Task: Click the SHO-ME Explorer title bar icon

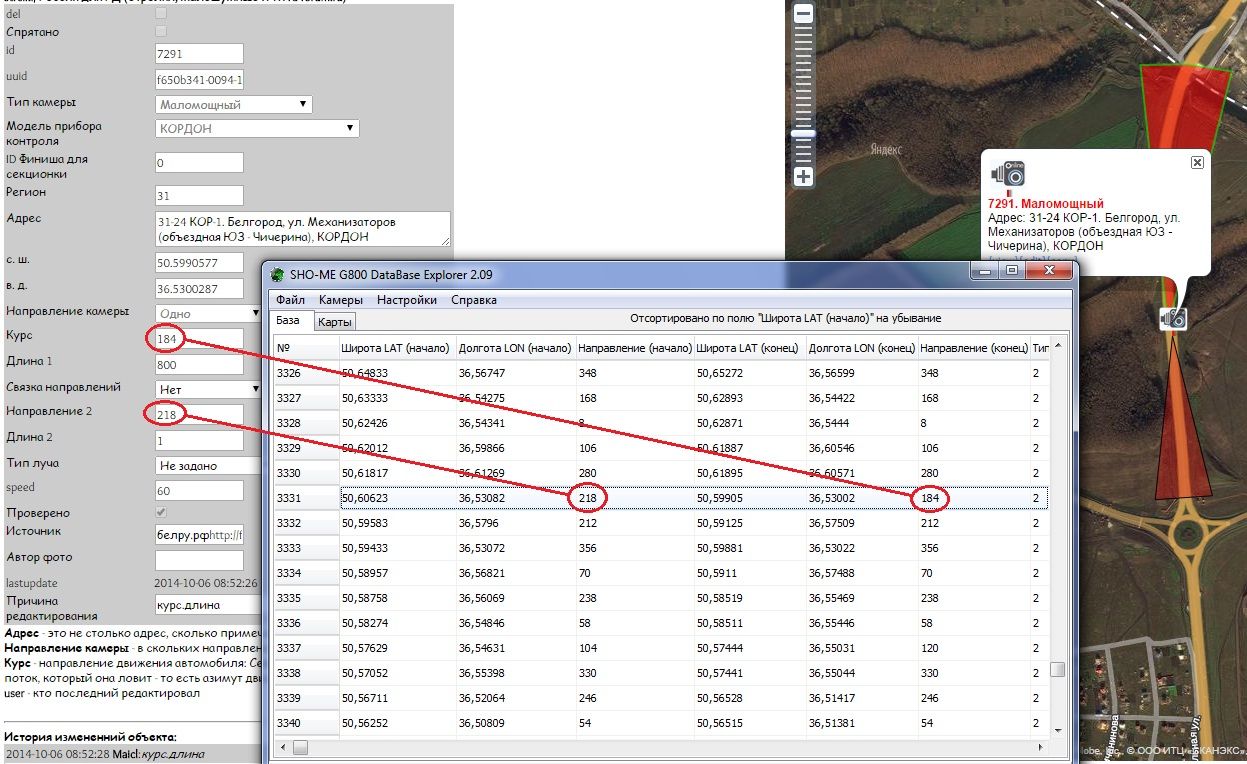Action: pyautogui.click(x=277, y=275)
